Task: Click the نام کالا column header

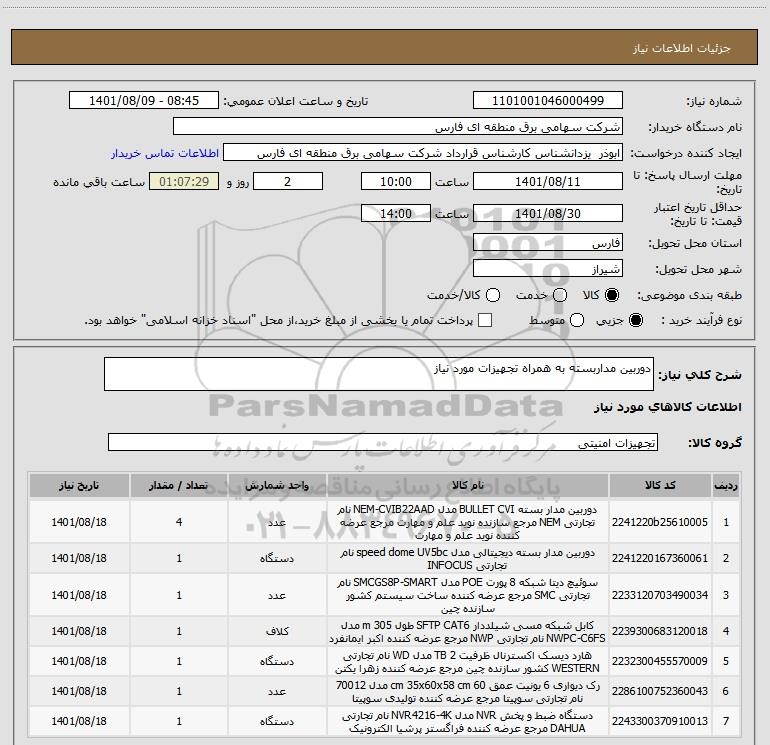Action: 468,486
